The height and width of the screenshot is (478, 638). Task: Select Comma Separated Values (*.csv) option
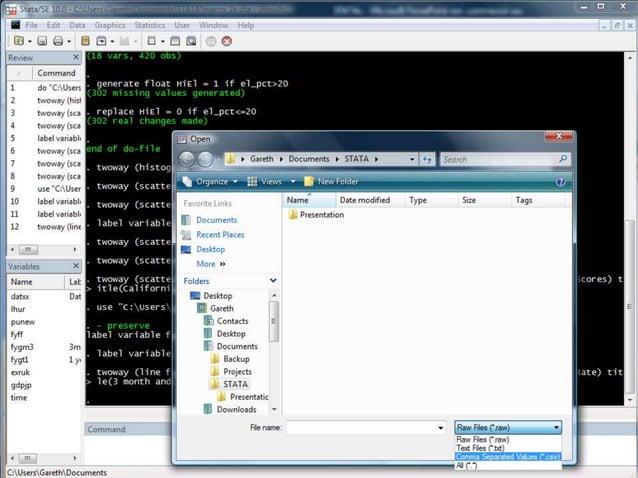coord(508,456)
